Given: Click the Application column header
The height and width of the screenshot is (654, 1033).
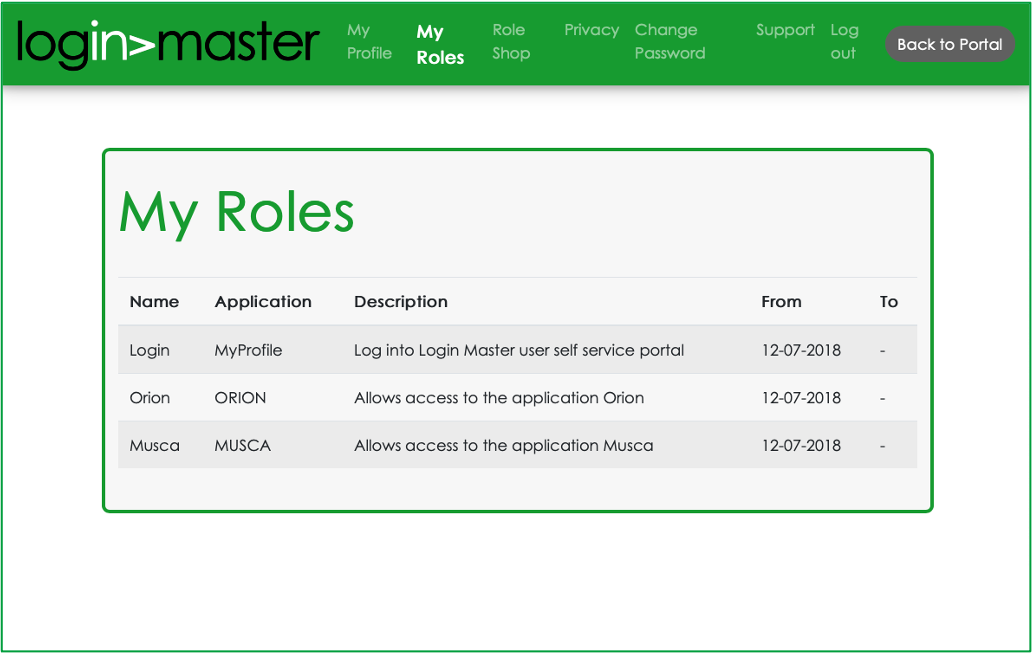Looking at the screenshot, I should (263, 301).
